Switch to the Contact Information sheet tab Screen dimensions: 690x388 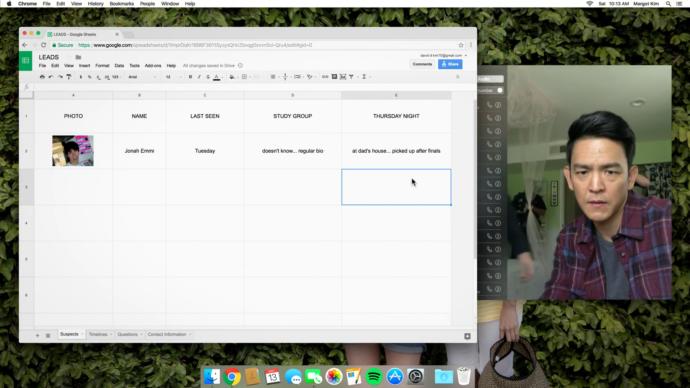169,334
